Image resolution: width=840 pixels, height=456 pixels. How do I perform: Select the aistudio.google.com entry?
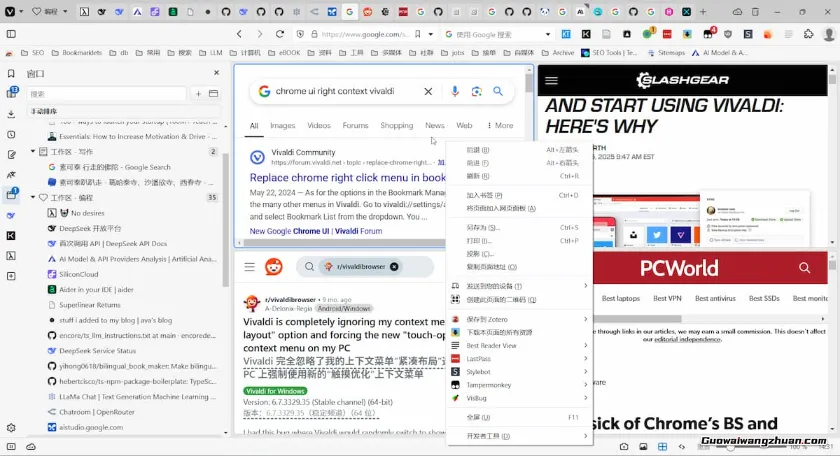click(132, 427)
